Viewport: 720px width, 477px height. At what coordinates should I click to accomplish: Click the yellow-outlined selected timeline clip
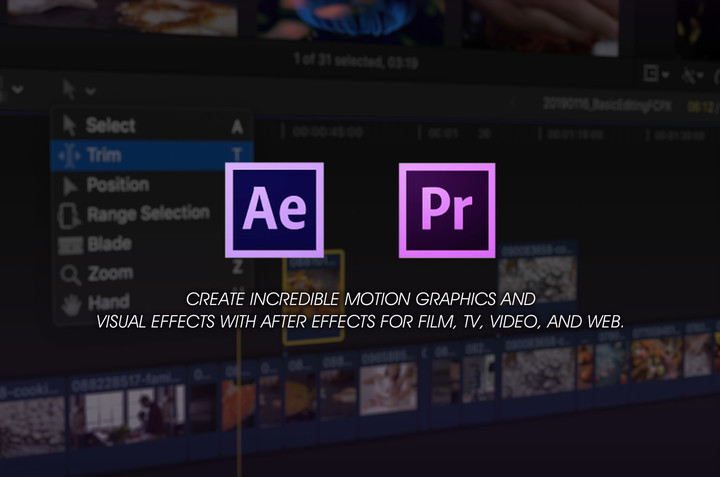tap(312, 297)
